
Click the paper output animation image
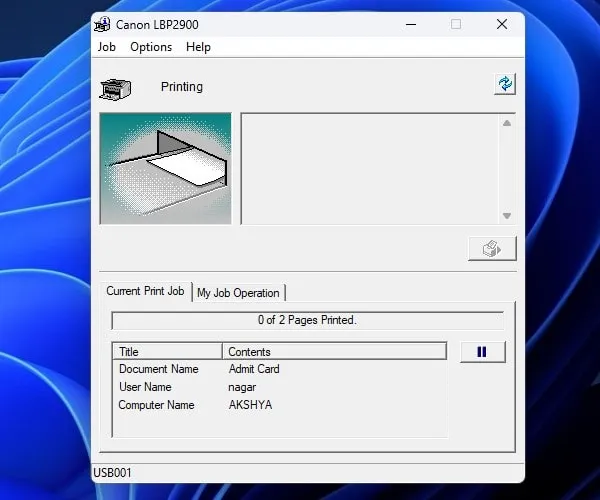pyautogui.click(x=165, y=168)
